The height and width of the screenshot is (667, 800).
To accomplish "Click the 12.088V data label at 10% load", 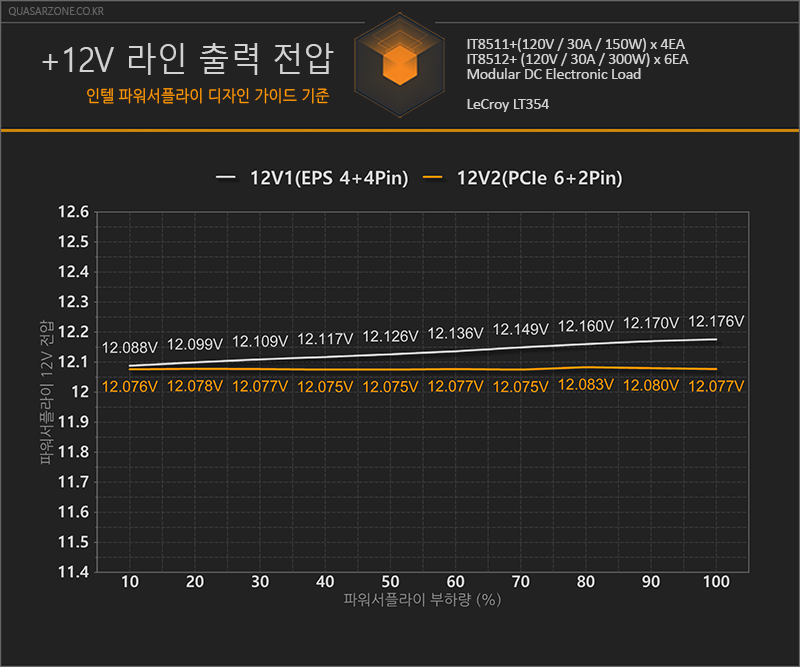I will coord(130,348).
